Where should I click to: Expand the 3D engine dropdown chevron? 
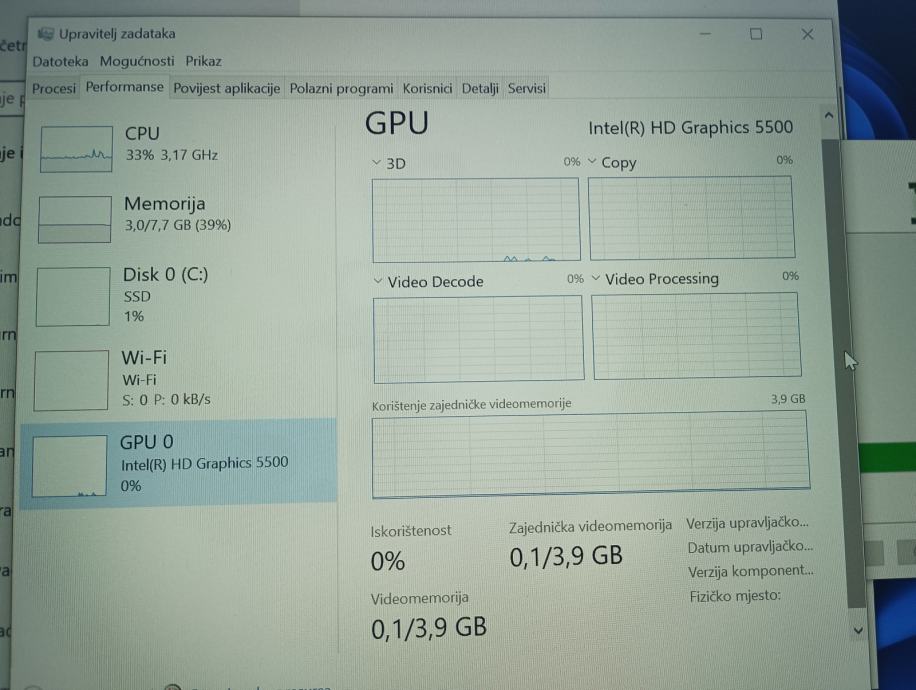point(377,162)
